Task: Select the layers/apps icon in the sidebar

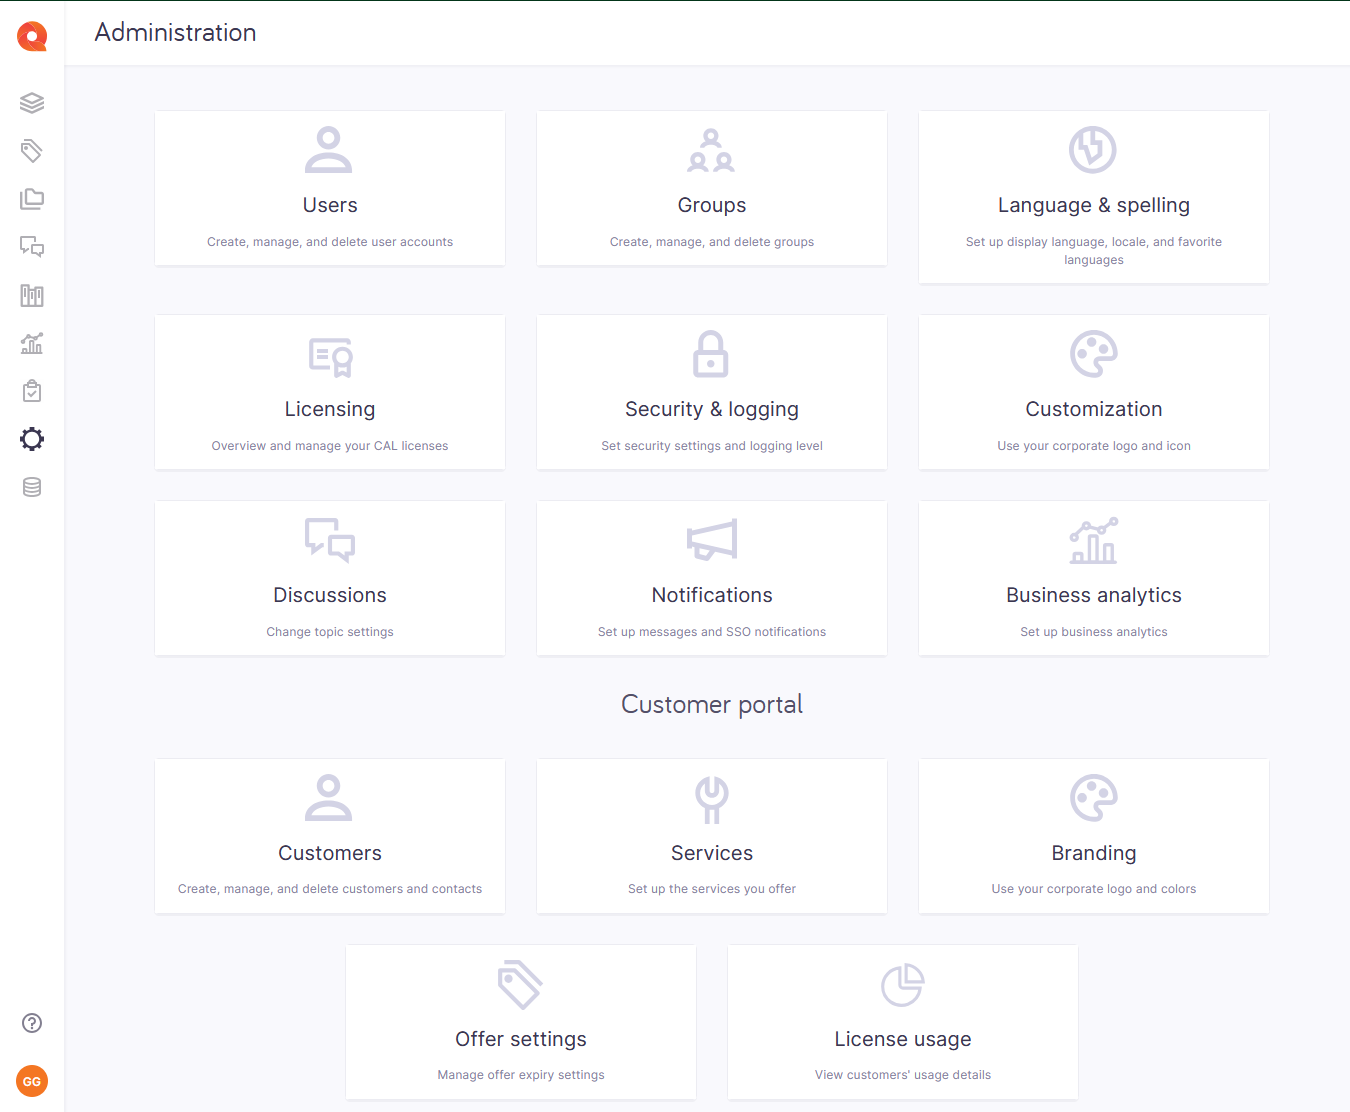Action: tap(31, 103)
